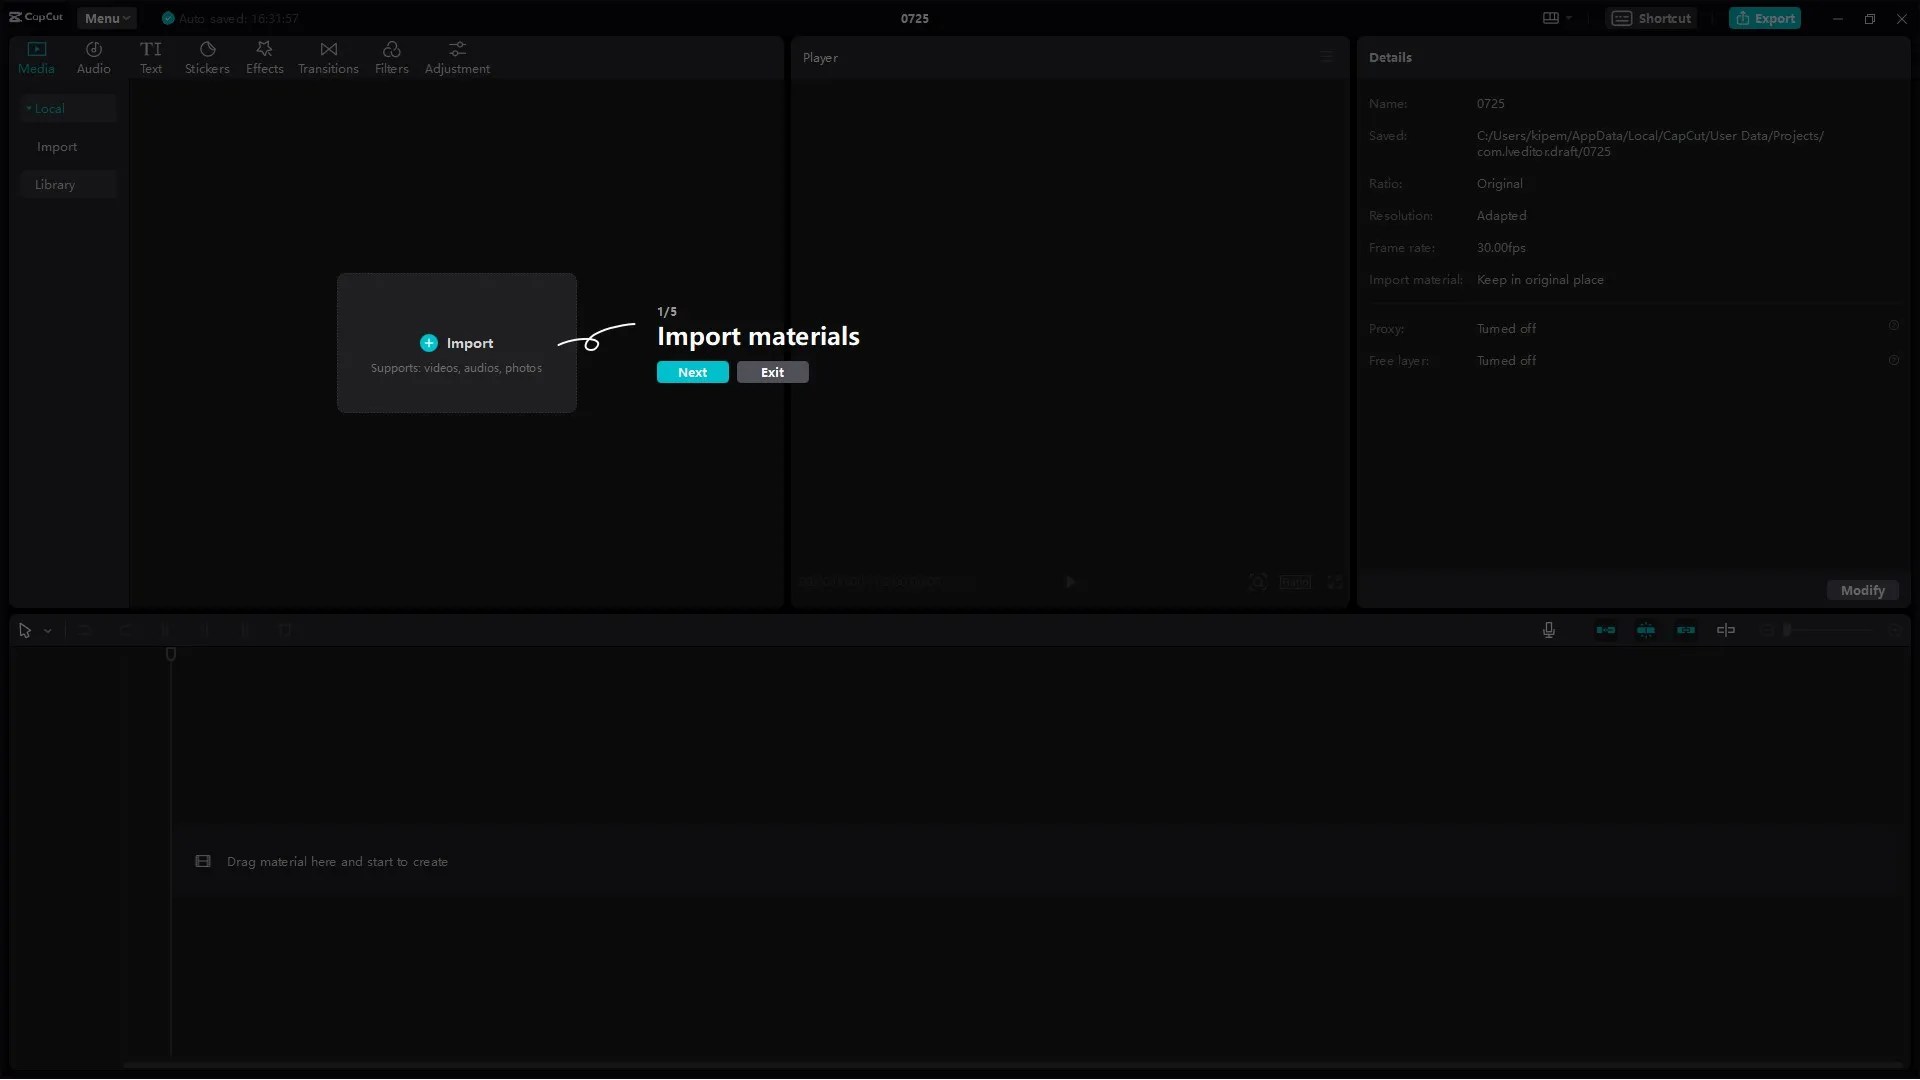Click the preview axis split icon
The height and width of the screenshot is (1080, 1920).
click(1725, 630)
